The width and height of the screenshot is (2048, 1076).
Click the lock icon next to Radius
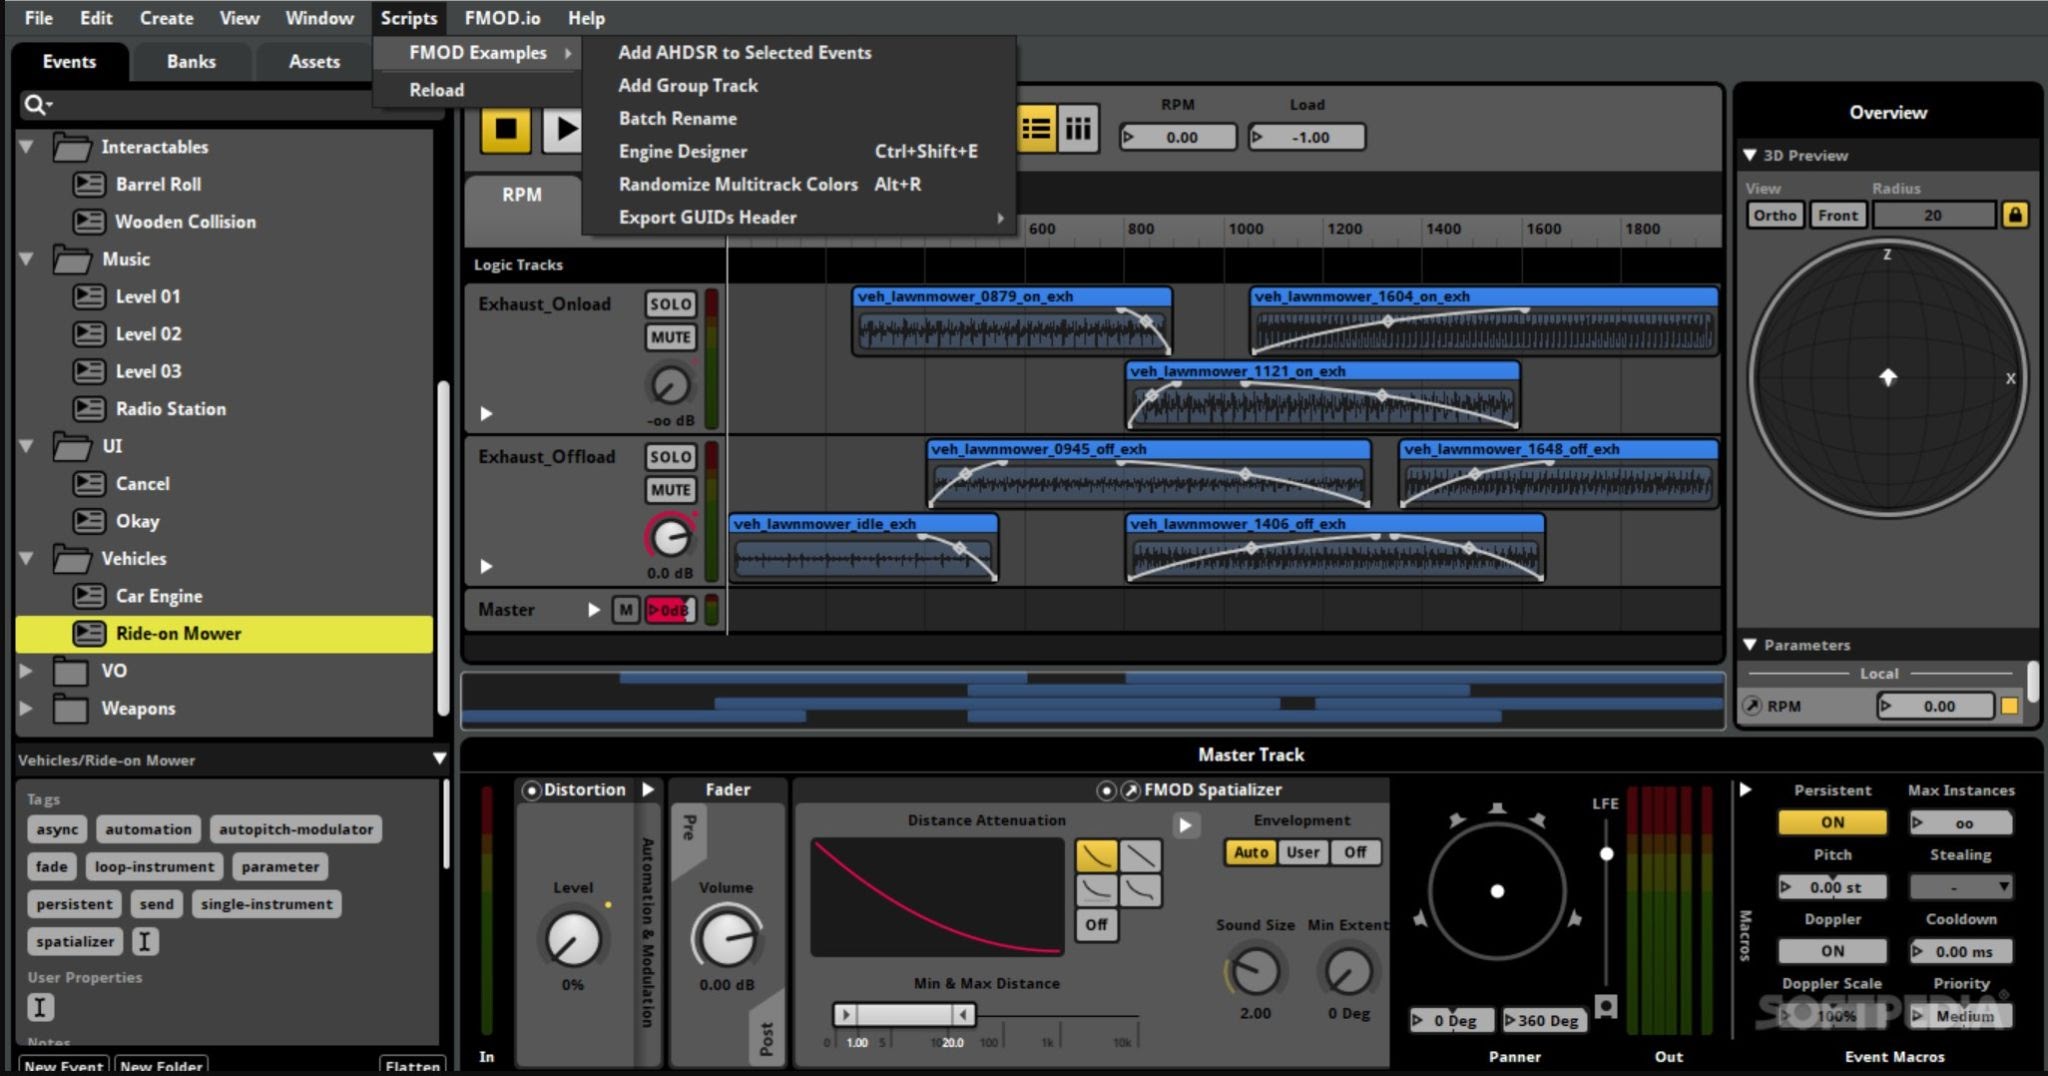(2015, 215)
